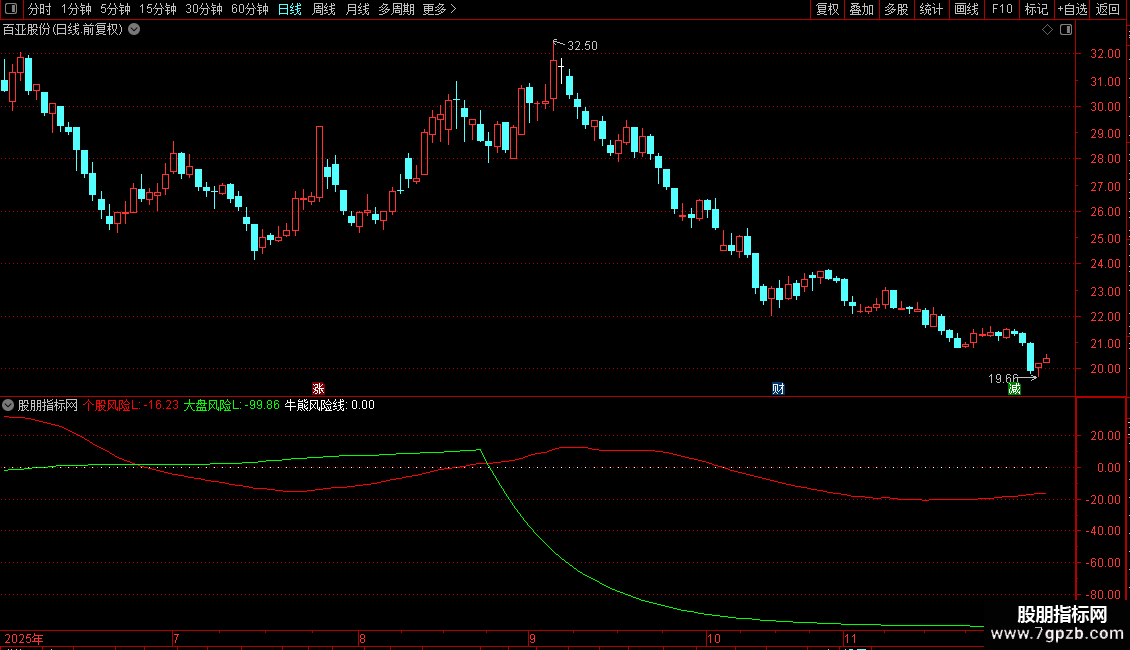Click the diamond icon above price axis

coord(1047,30)
